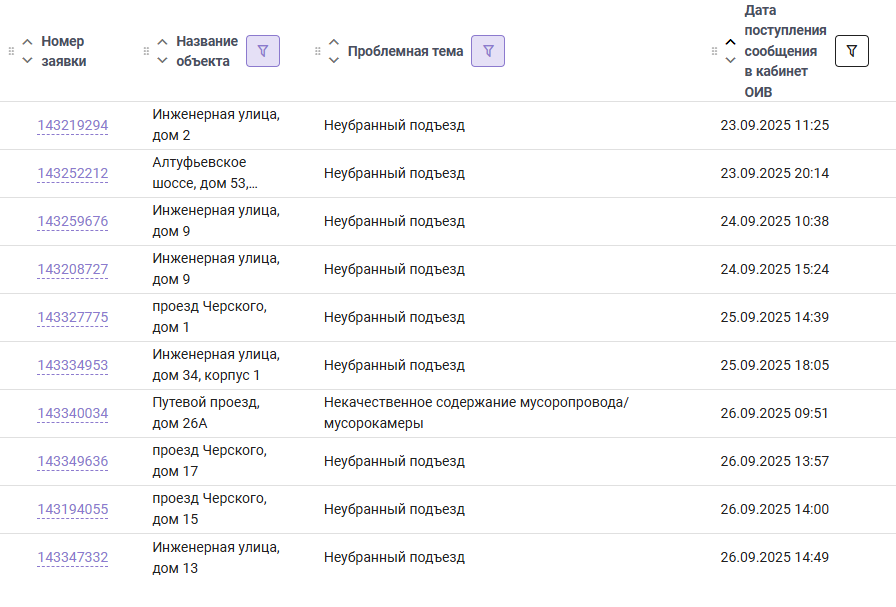Click the Проблемная тема column header
This screenshot has width=896, height=607.
point(405,51)
